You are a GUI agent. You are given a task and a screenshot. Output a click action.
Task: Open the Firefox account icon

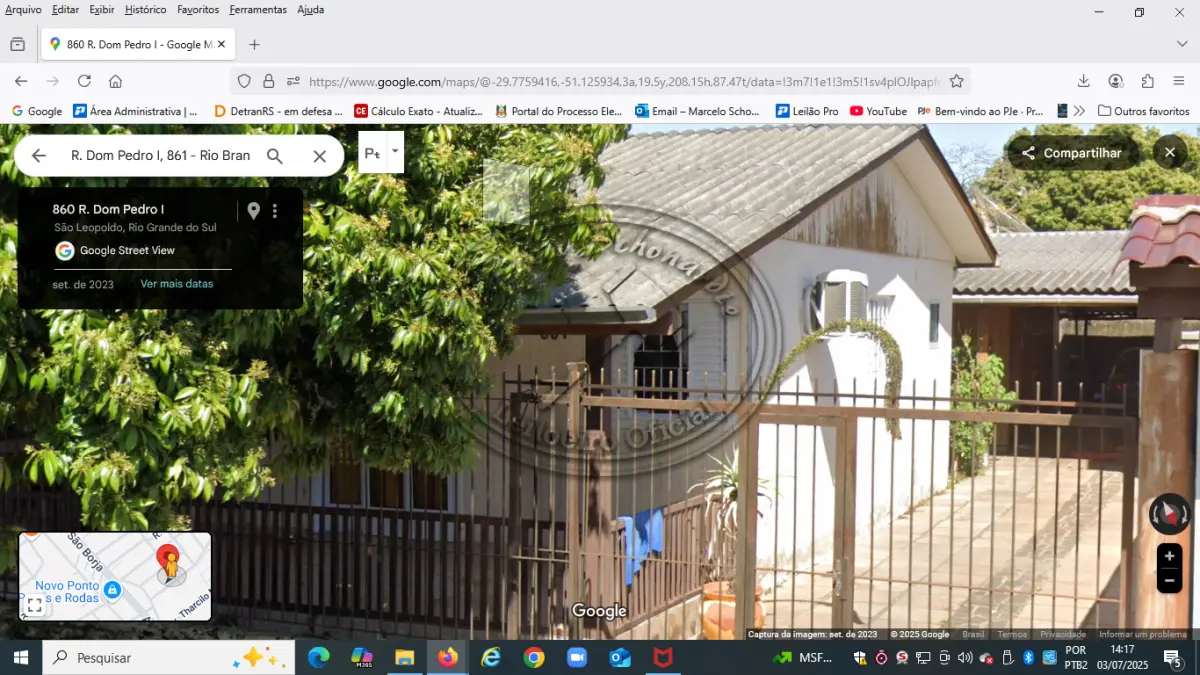point(1116,81)
